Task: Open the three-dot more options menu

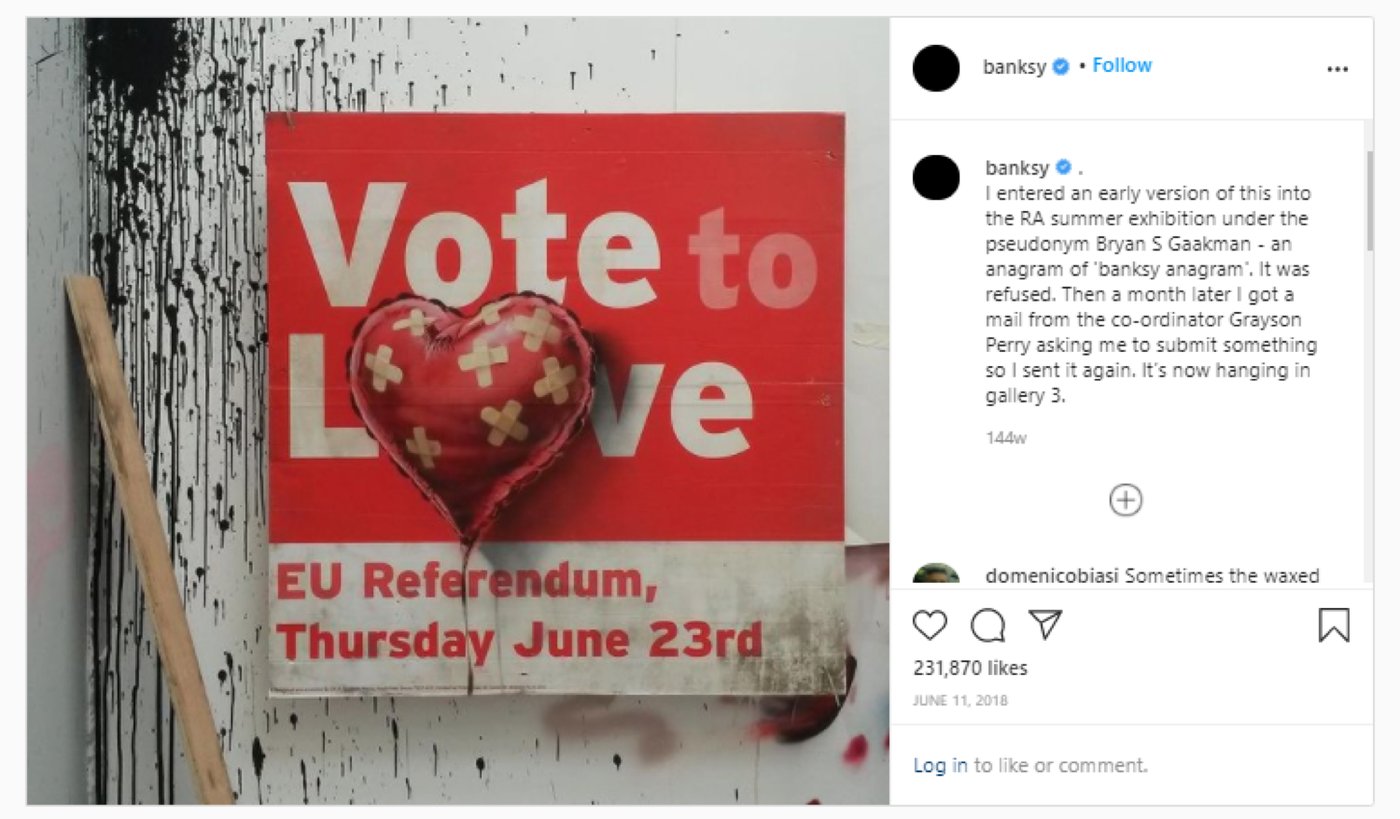Action: point(1337,69)
